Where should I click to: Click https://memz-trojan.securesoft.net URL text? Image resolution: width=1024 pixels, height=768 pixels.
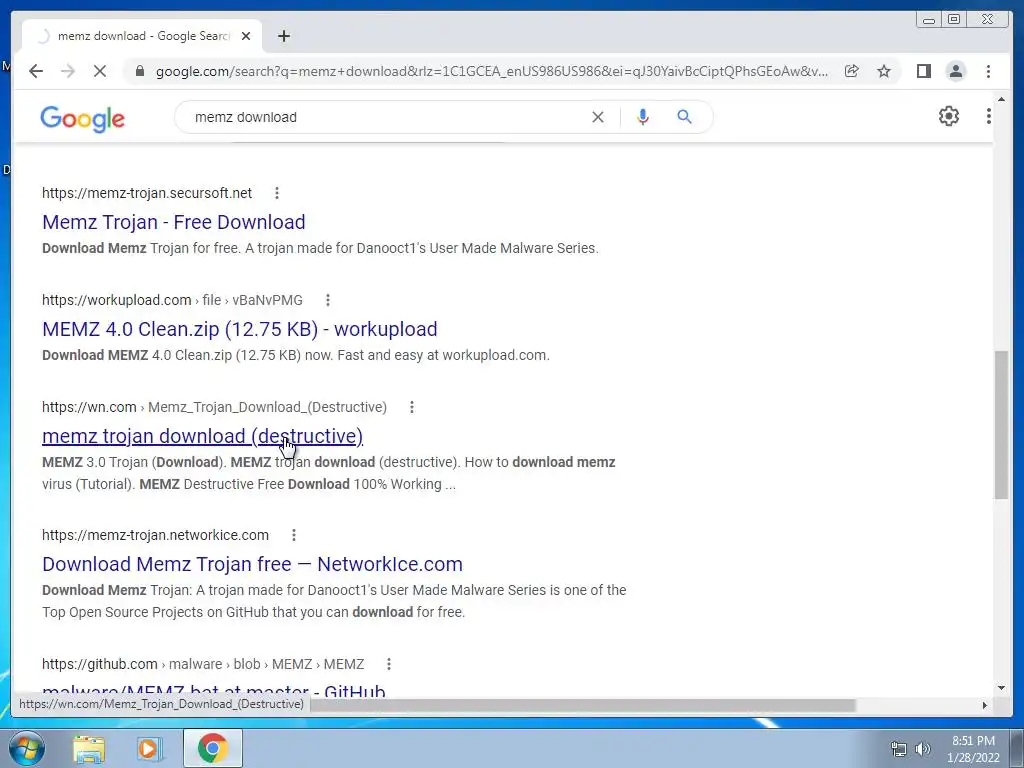pos(147,193)
